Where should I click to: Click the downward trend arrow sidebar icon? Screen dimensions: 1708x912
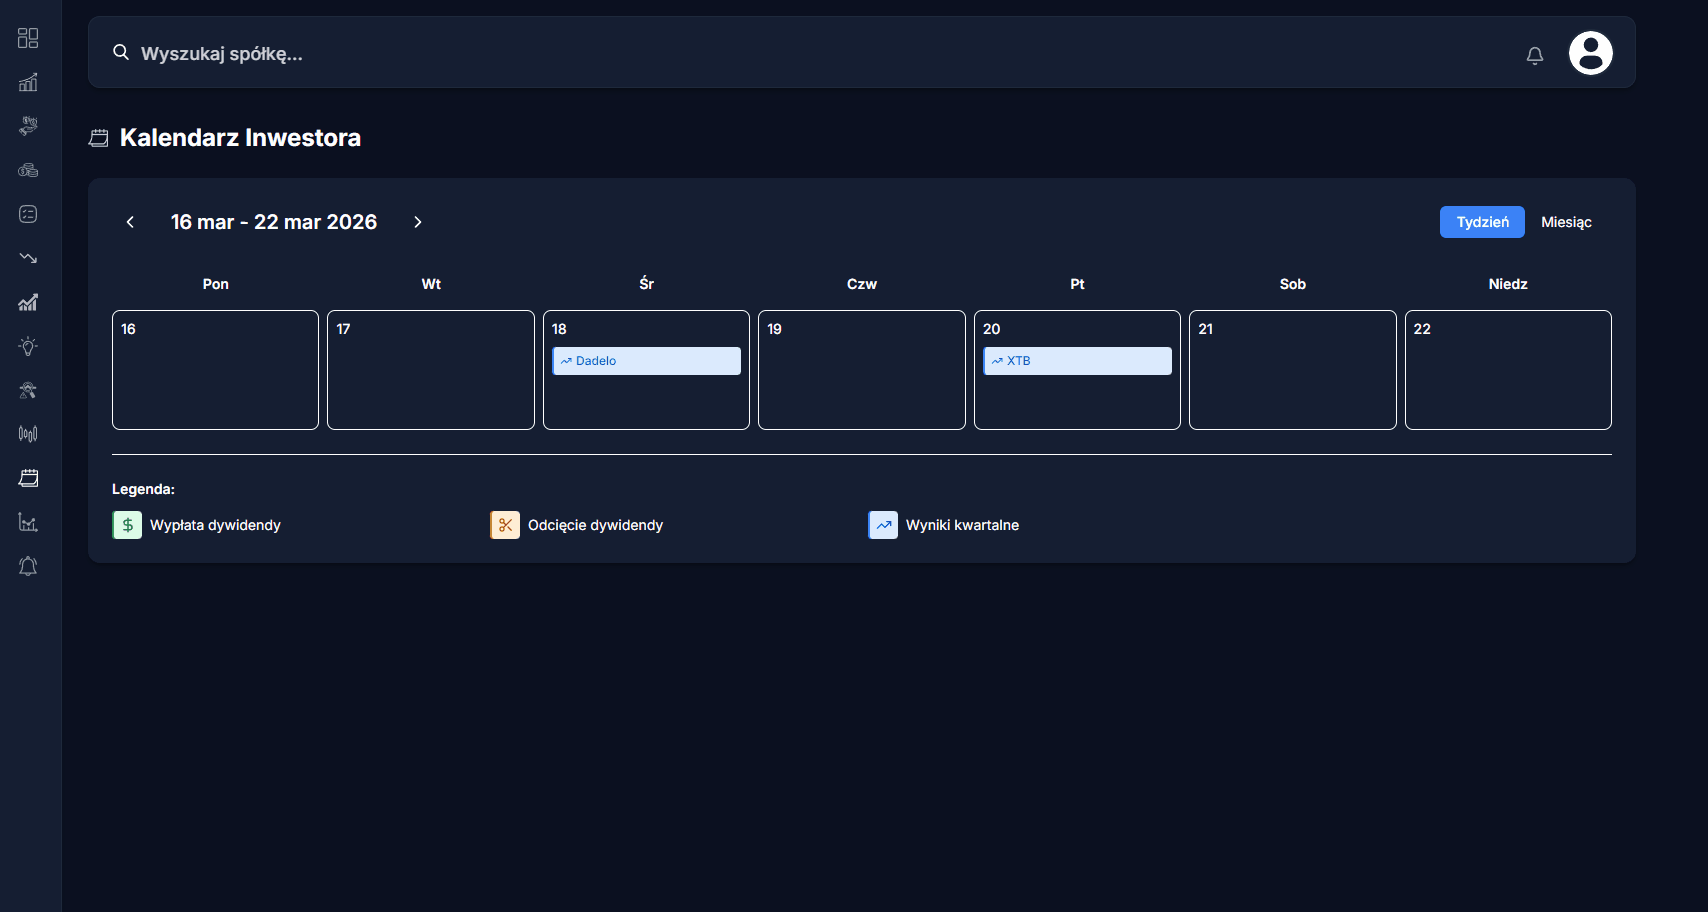[x=28, y=258]
